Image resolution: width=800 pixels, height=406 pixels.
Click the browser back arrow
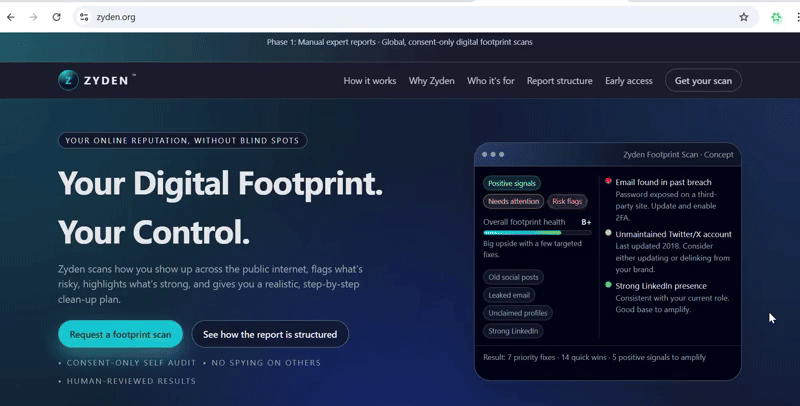click(11, 17)
